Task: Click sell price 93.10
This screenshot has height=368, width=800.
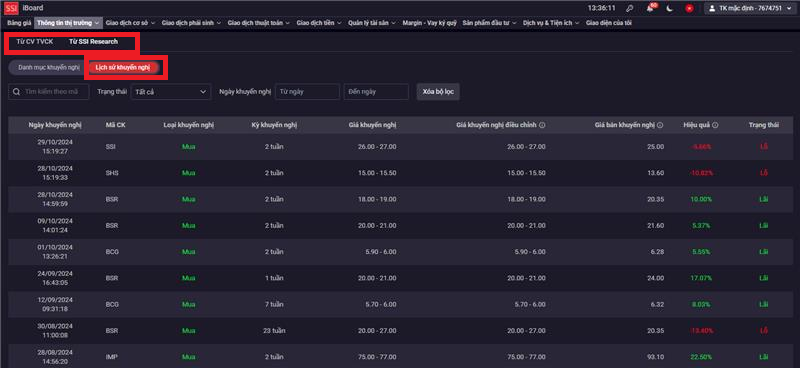Action: tap(655, 357)
